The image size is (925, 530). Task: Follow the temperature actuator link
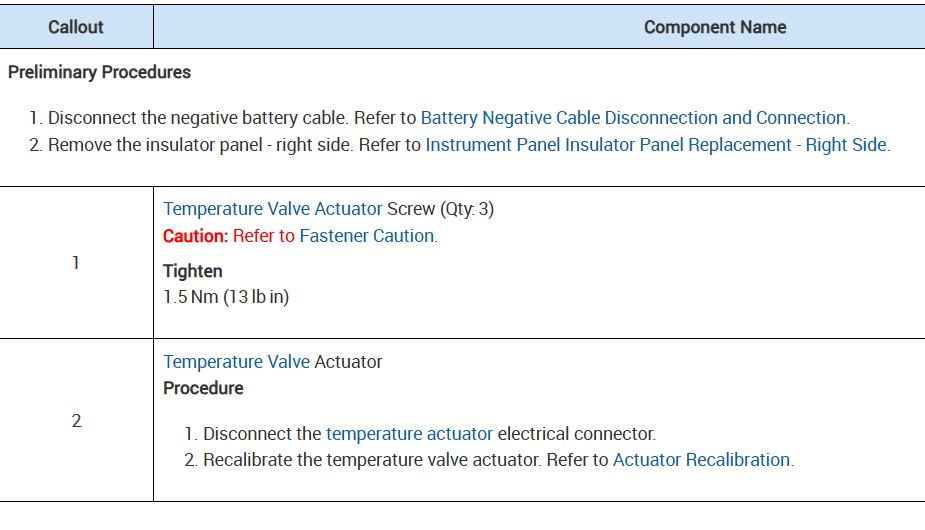[x=409, y=434]
